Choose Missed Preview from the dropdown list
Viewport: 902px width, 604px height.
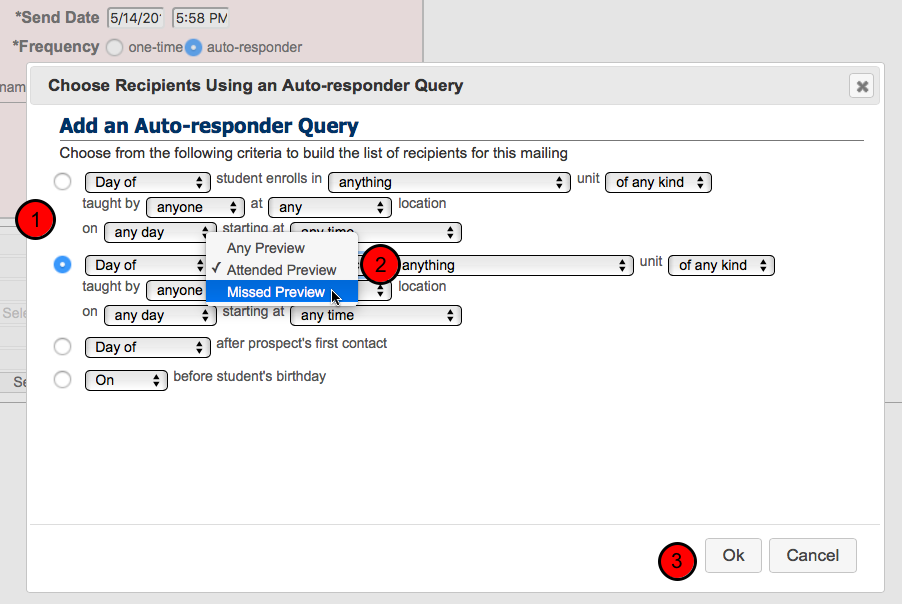(276, 292)
